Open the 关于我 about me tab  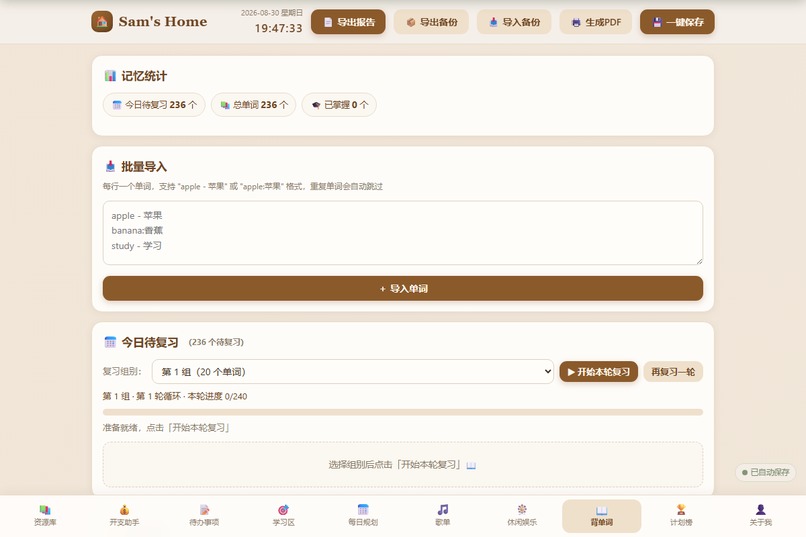tap(760, 515)
